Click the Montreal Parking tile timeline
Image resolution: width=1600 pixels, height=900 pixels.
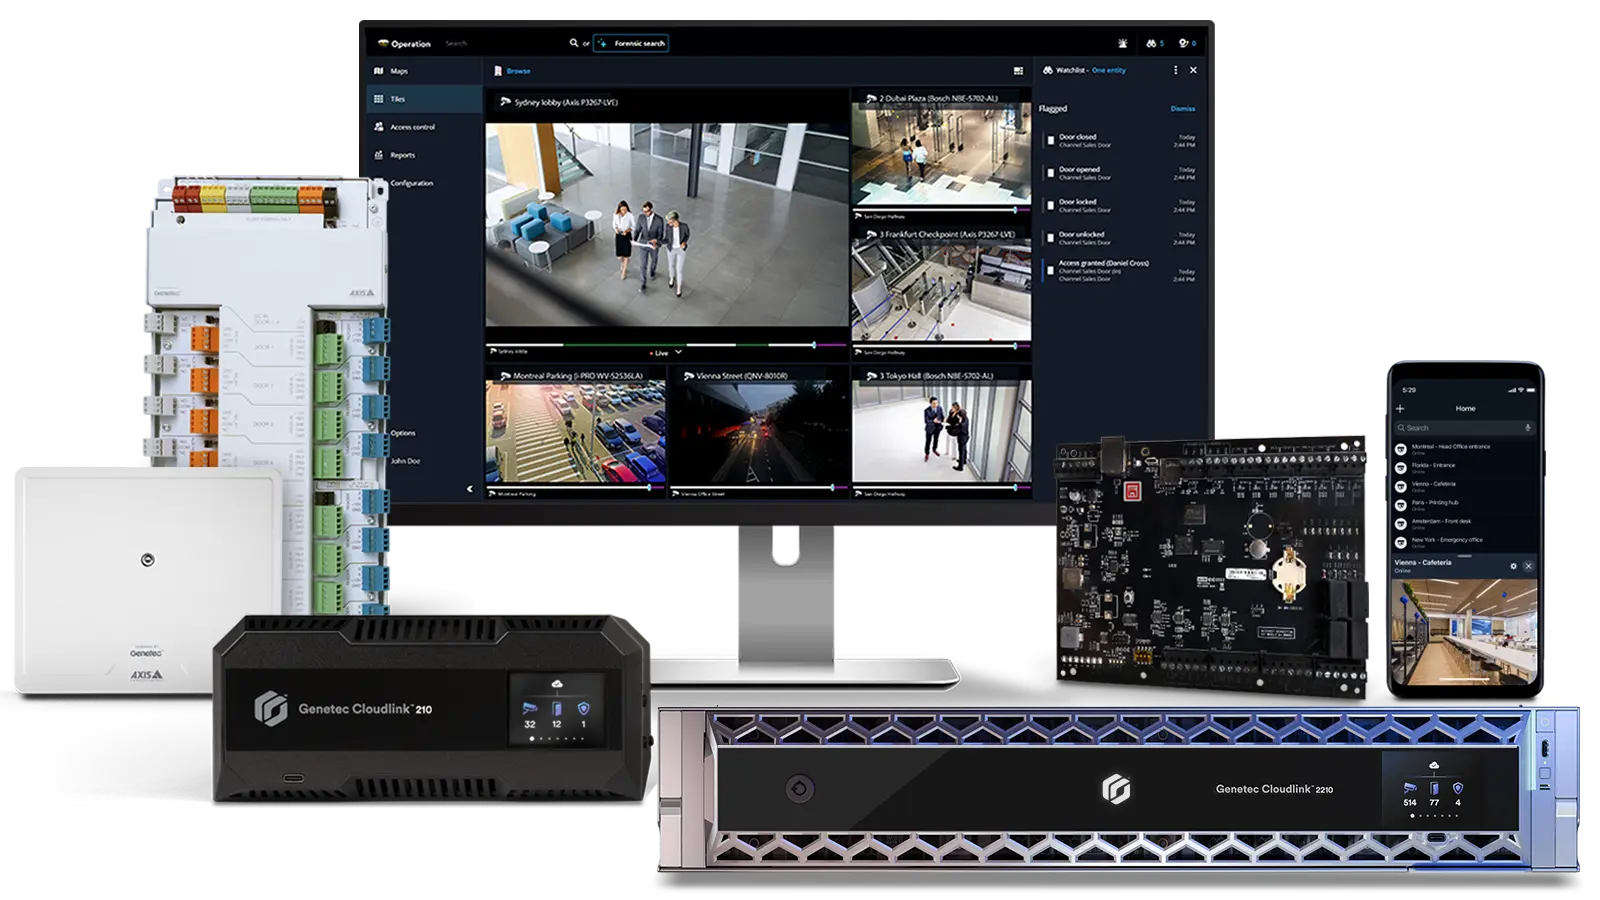click(x=575, y=487)
